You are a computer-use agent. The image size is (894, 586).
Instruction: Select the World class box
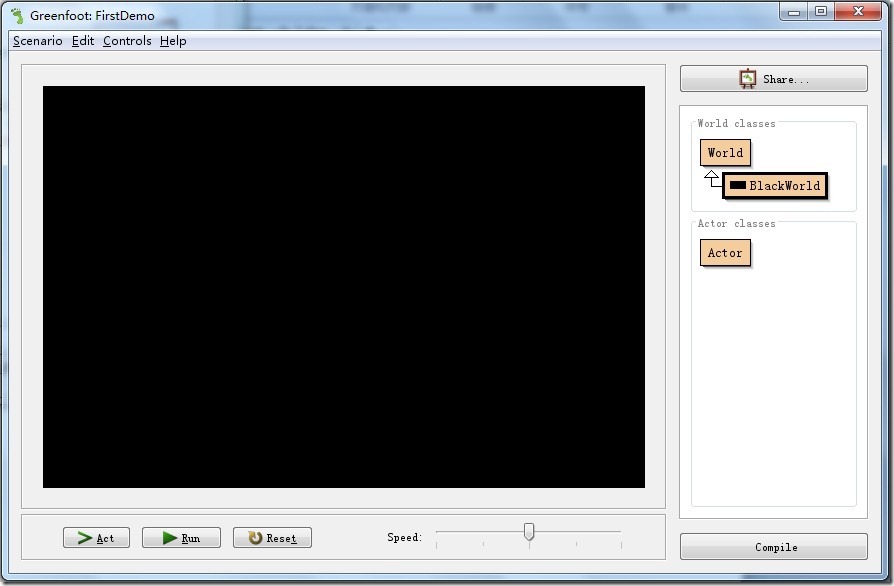click(x=725, y=152)
